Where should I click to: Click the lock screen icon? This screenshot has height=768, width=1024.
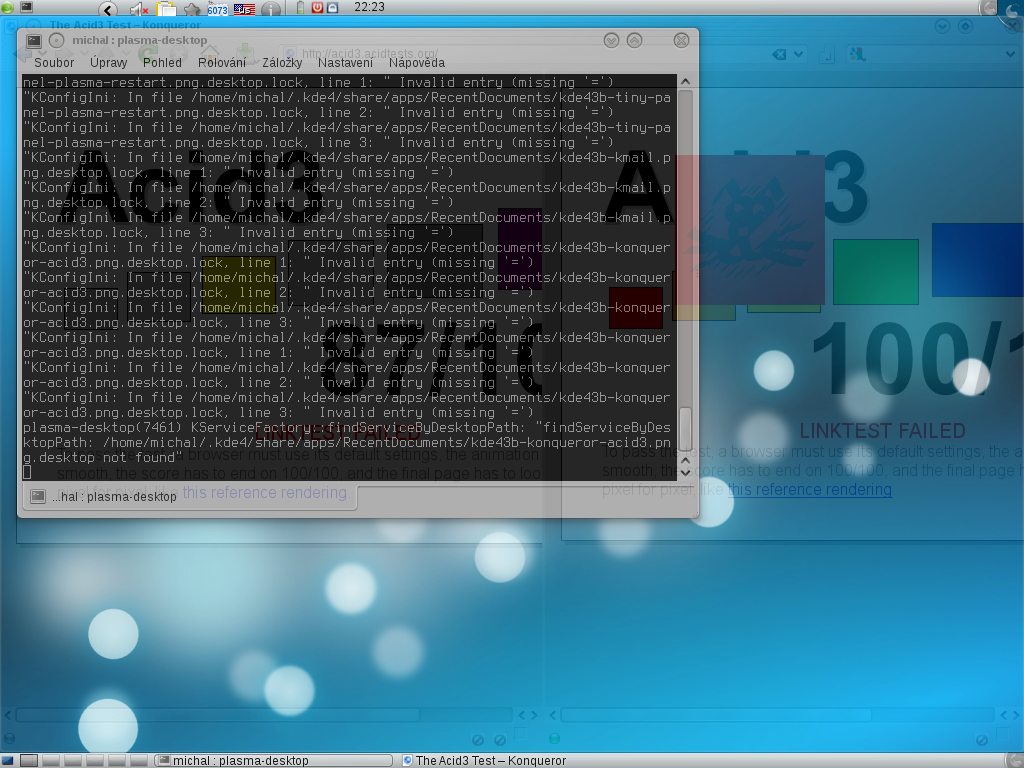pos(332,8)
